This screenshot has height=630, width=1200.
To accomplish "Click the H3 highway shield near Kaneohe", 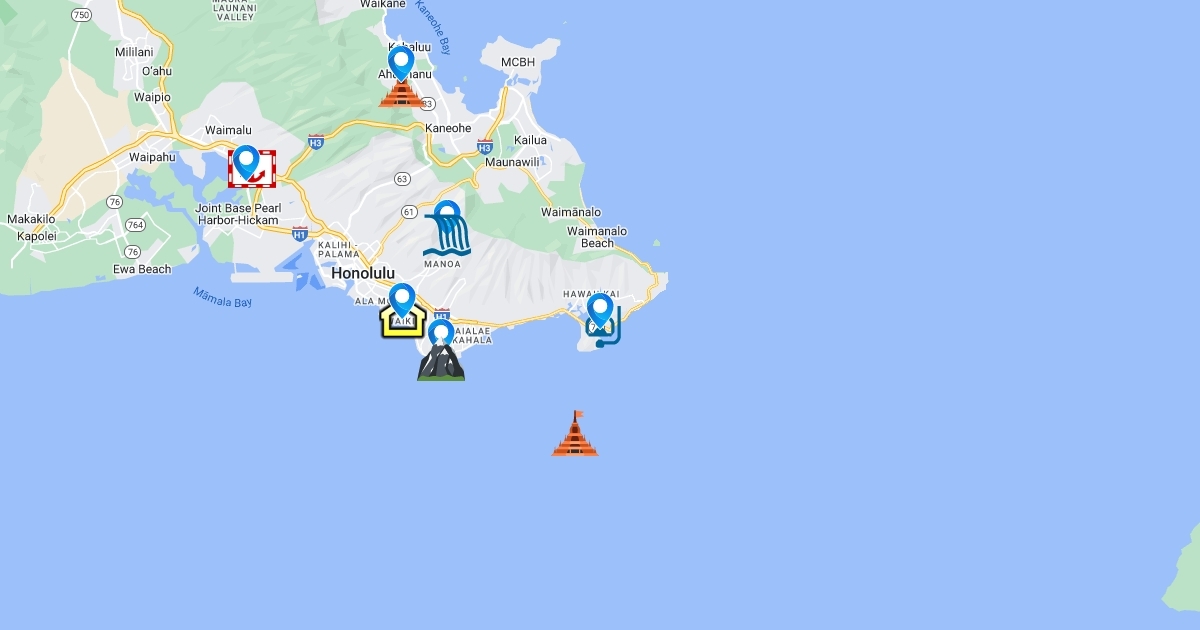I will point(485,146).
